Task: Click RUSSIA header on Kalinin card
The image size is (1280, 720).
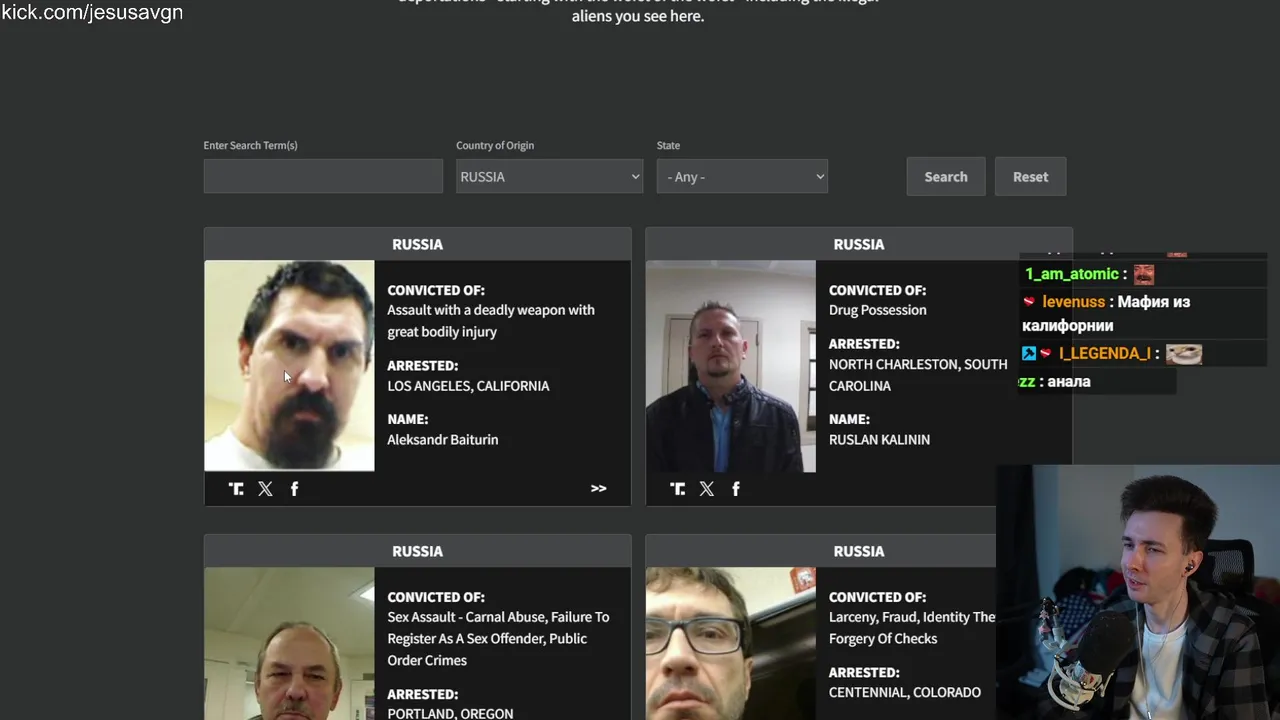Action: tap(859, 244)
